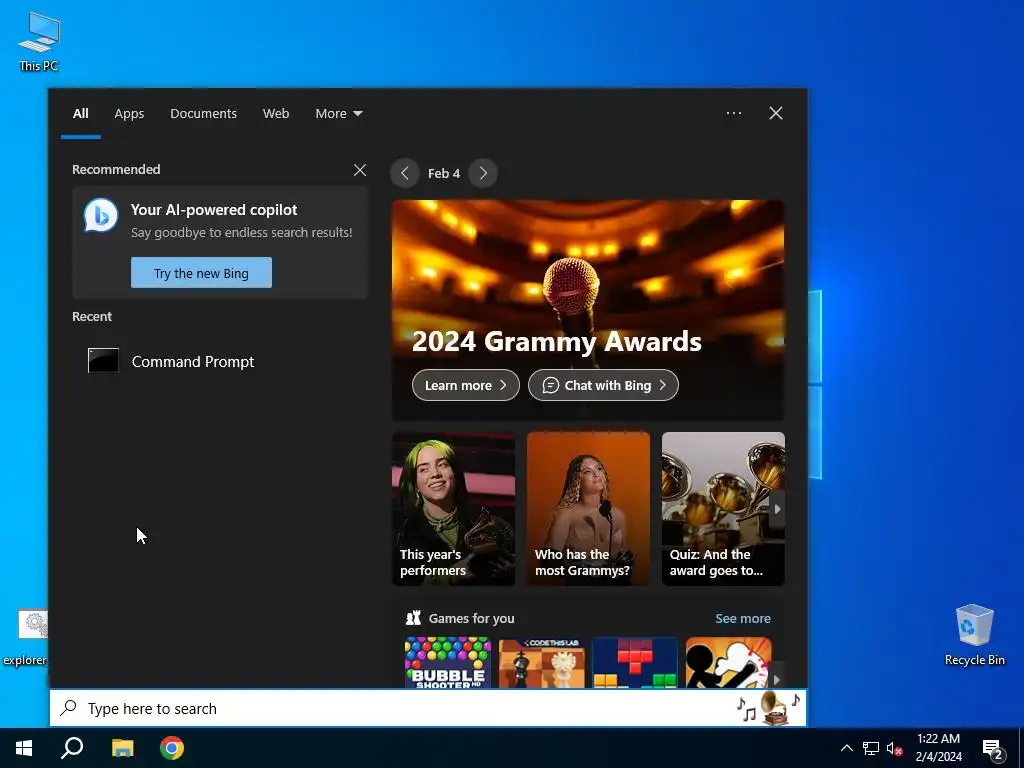Show hidden system tray icons

(846, 748)
